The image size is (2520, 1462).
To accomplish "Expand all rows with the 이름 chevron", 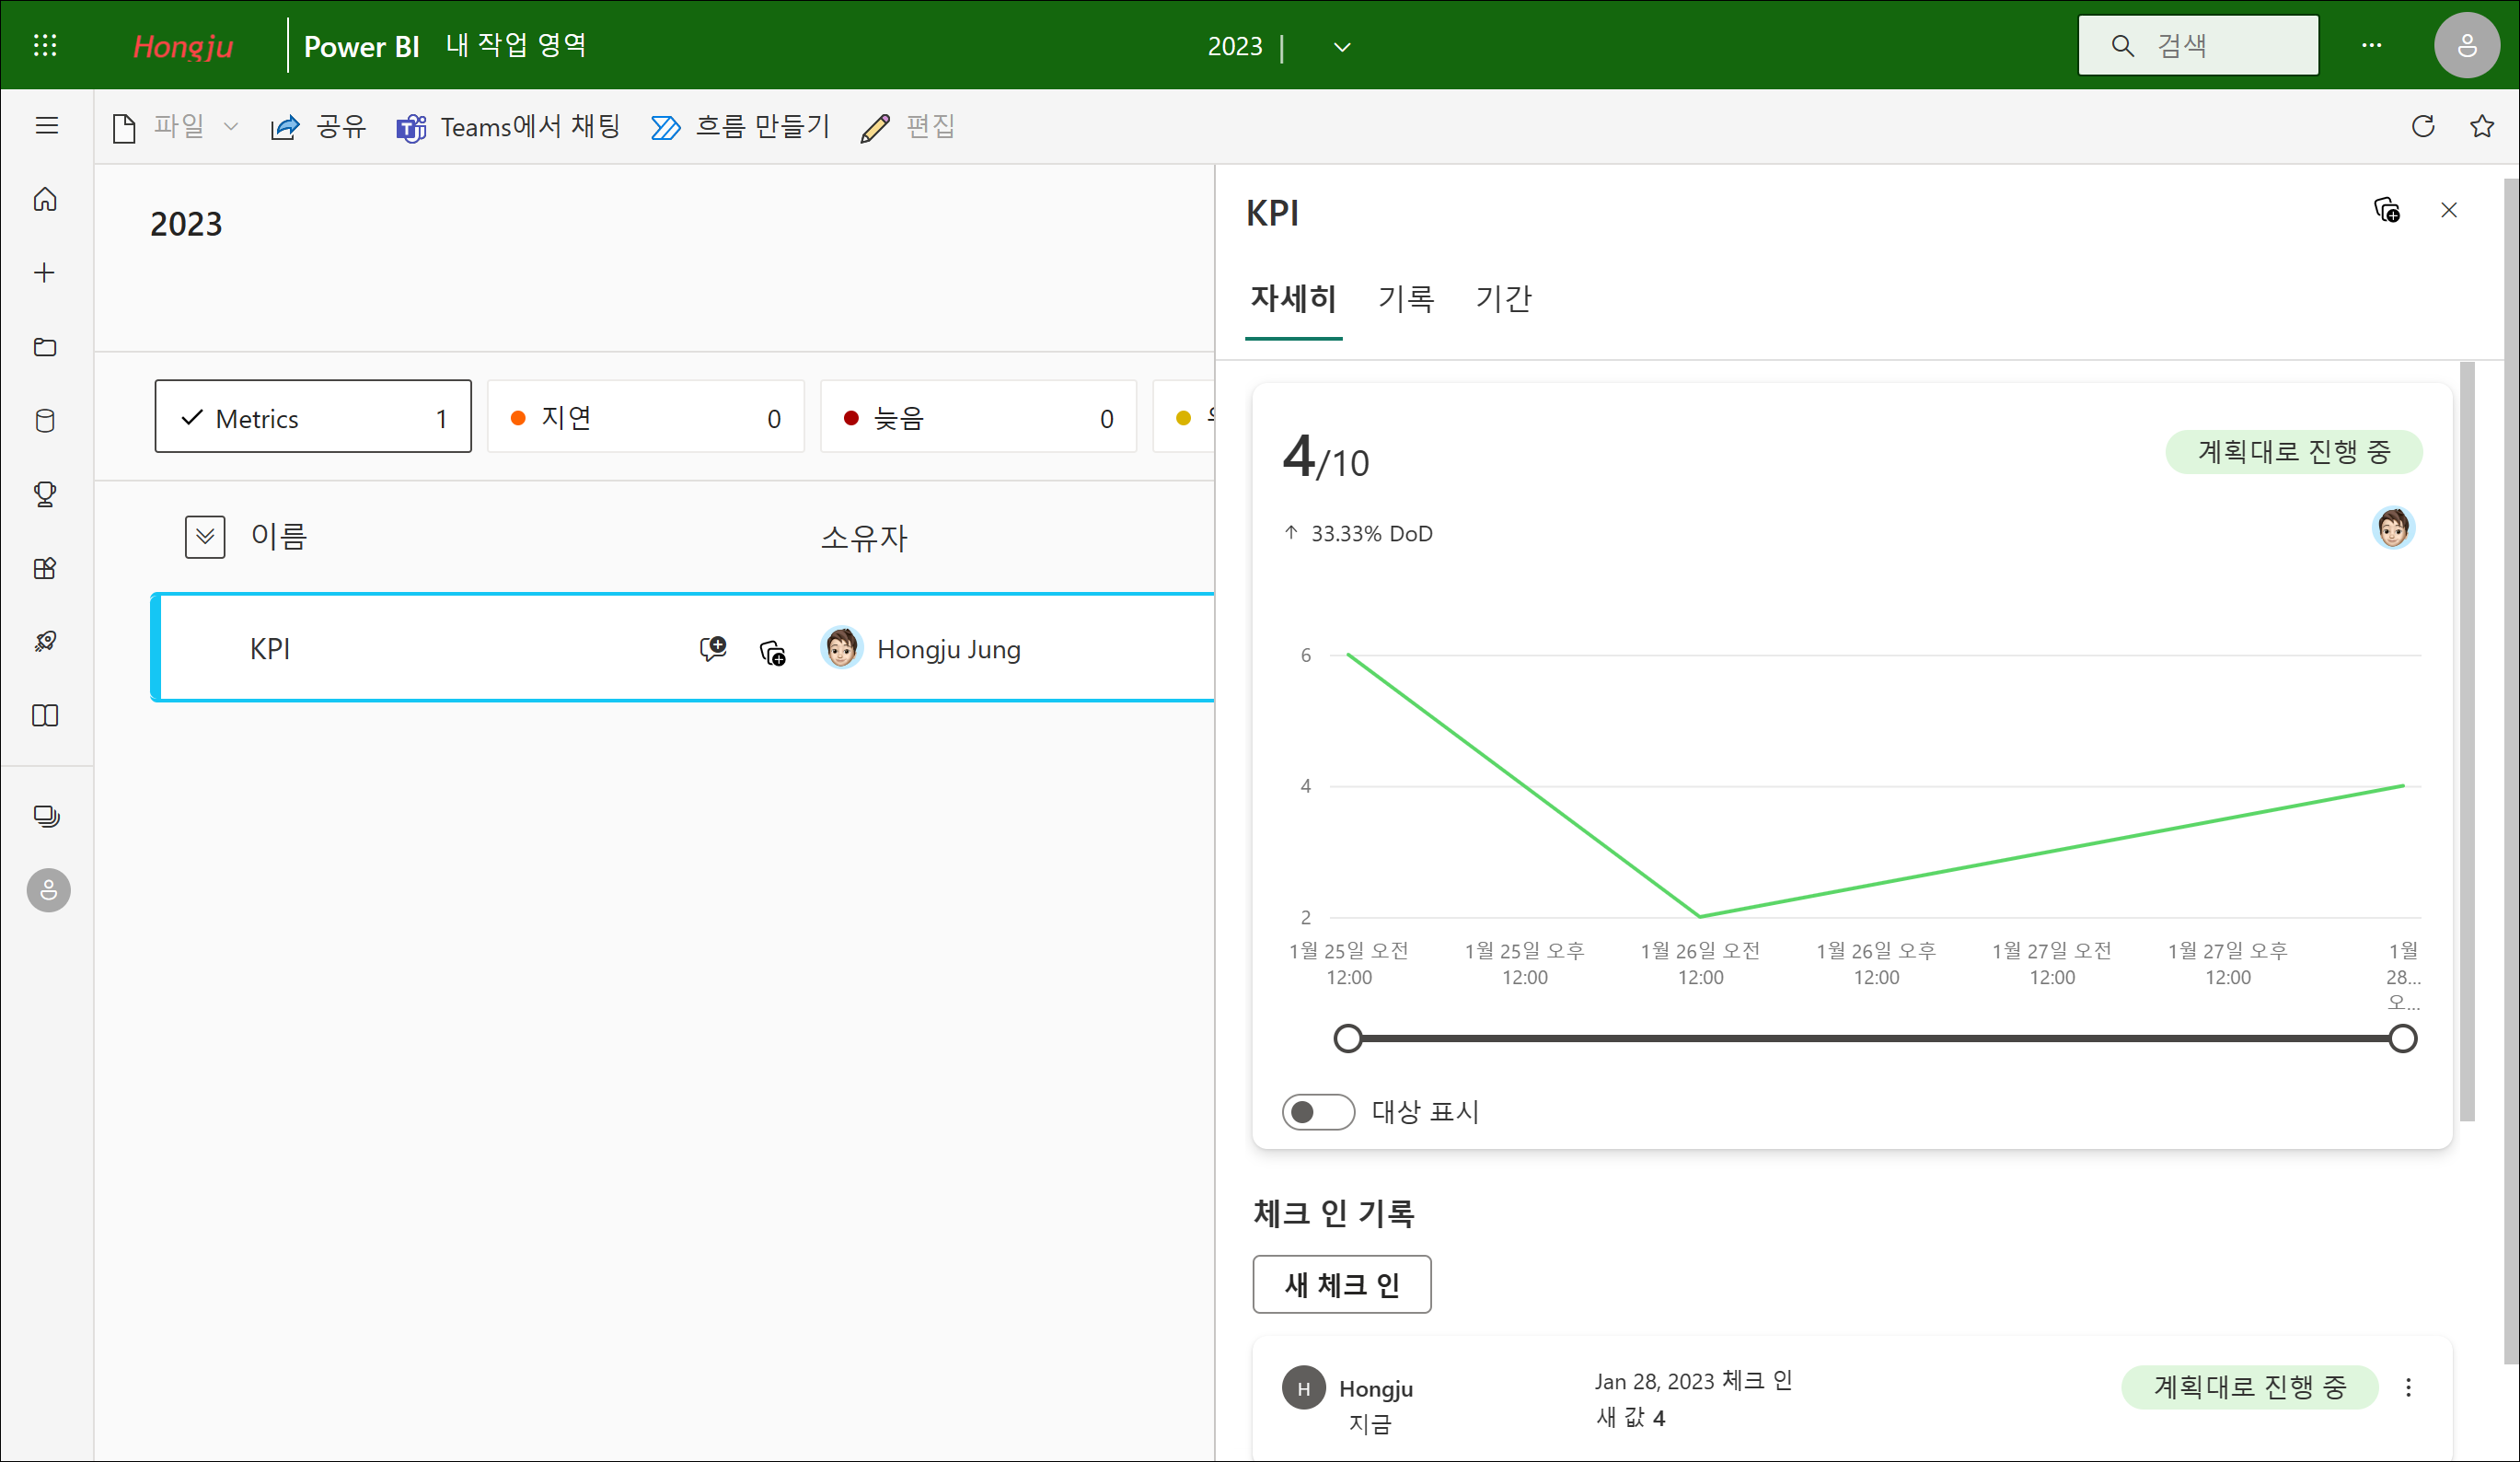I will tap(205, 537).
